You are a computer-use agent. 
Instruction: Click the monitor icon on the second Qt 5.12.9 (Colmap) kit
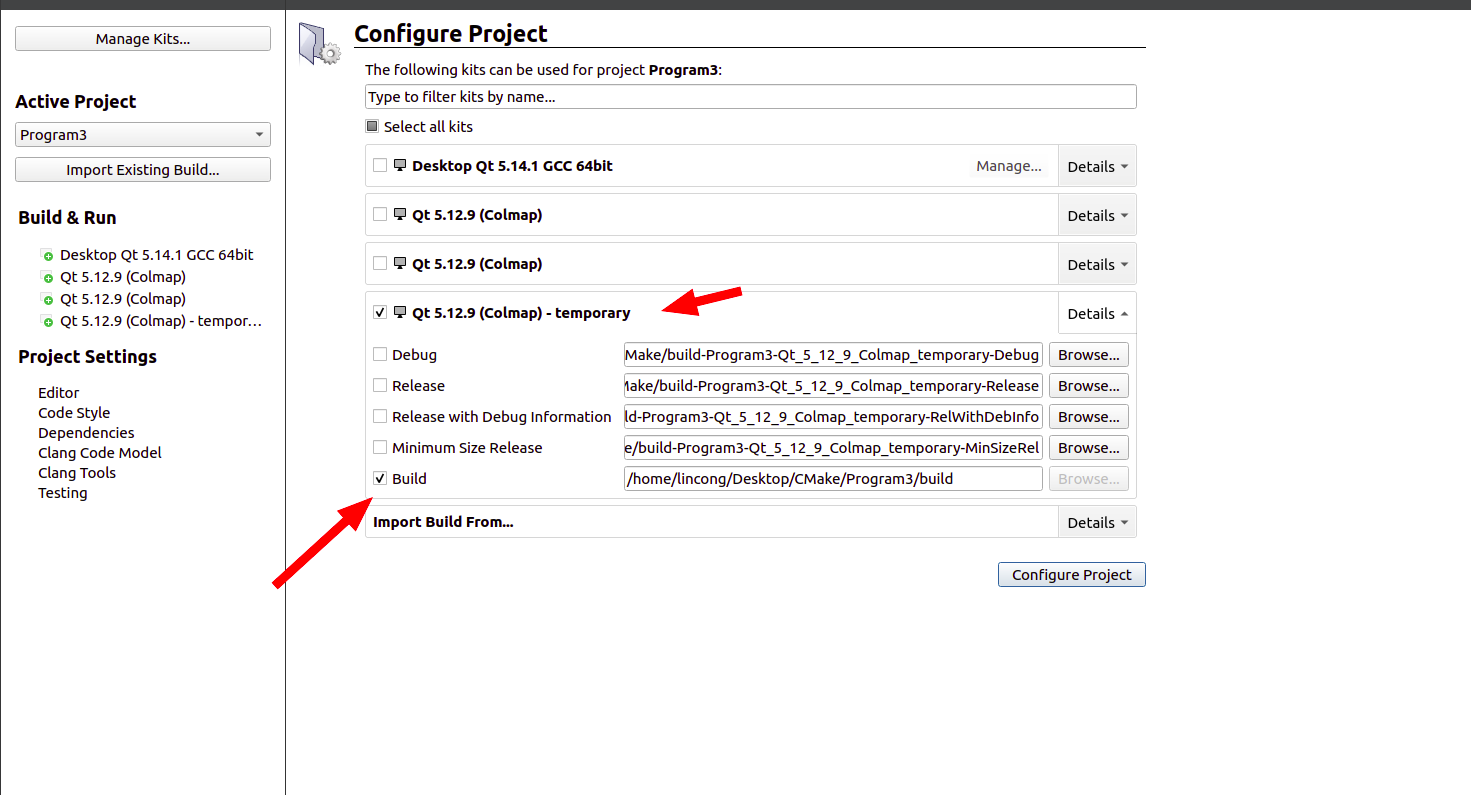(x=400, y=263)
